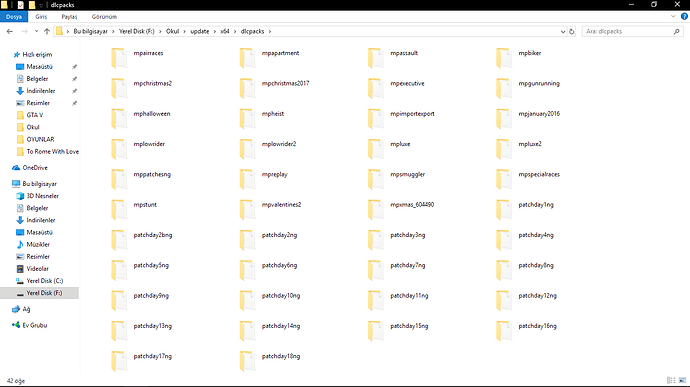Go up one folder level arrow

point(47,31)
